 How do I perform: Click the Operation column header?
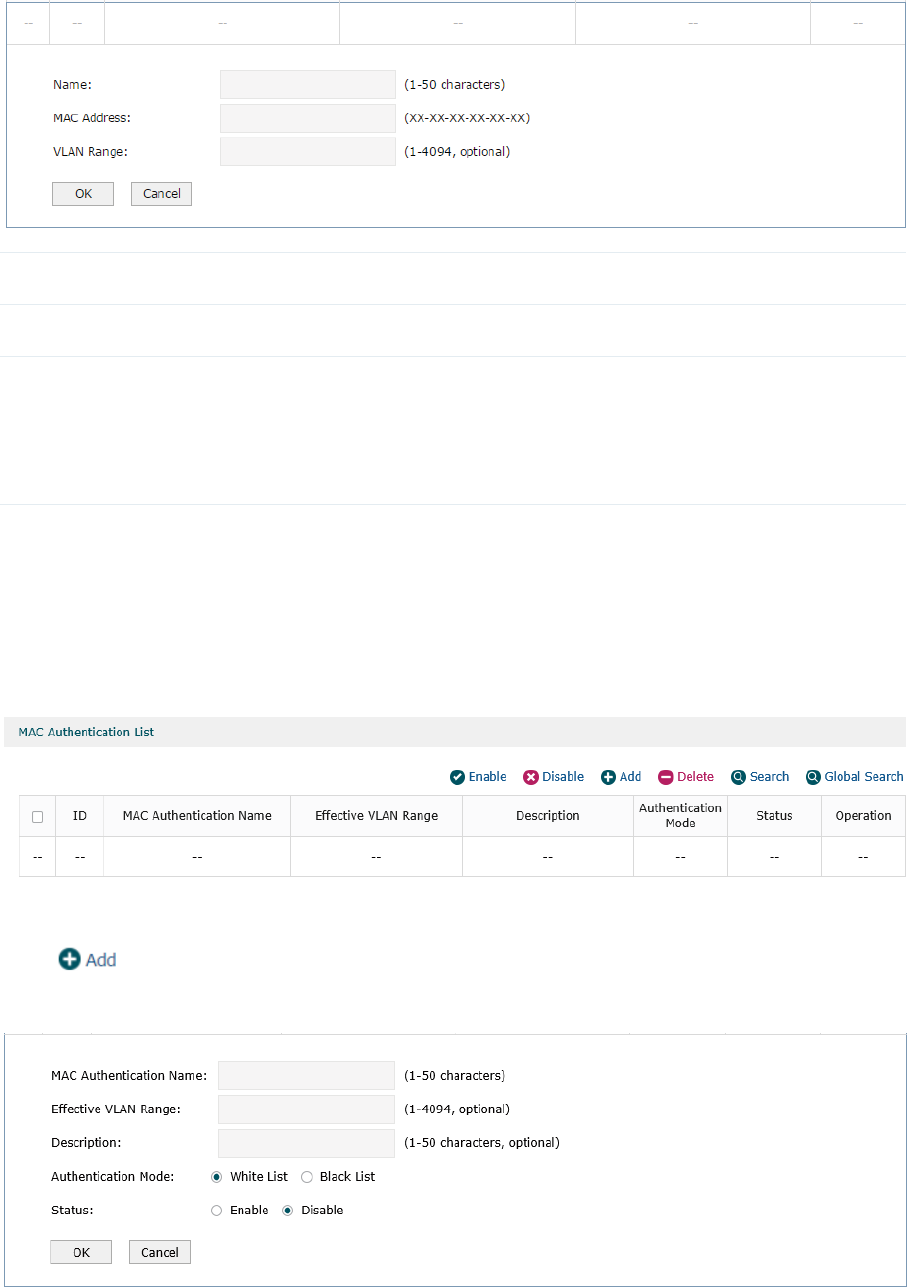(864, 816)
